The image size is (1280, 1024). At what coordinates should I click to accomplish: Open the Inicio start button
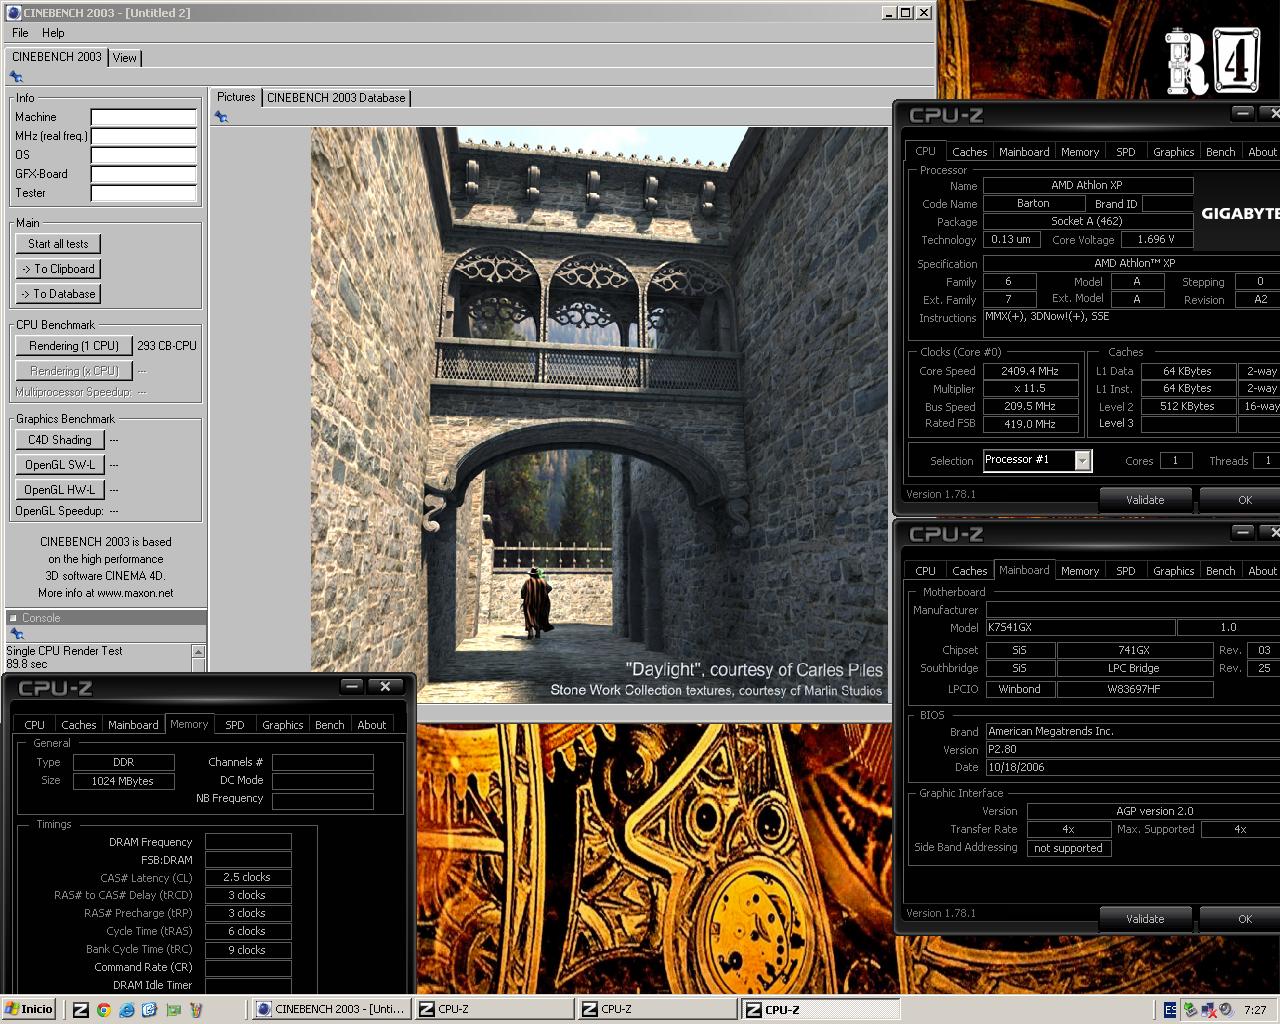pyautogui.click(x=29, y=1009)
